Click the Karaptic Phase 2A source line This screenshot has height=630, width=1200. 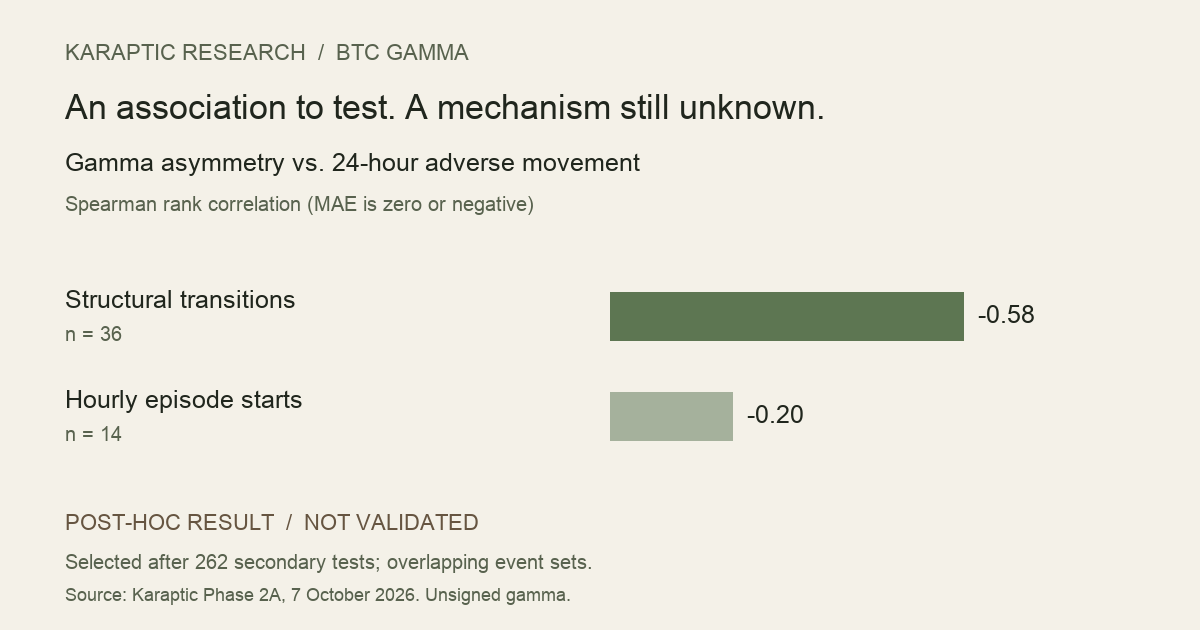tap(317, 595)
